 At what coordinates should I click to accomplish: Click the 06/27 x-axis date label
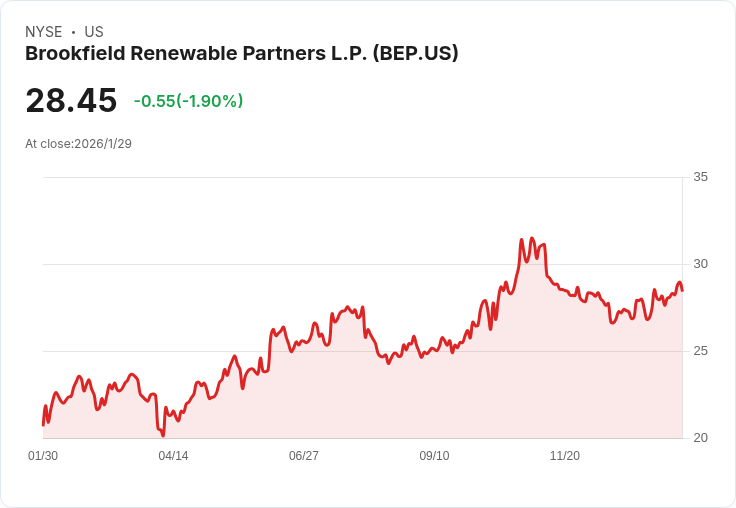(x=304, y=455)
